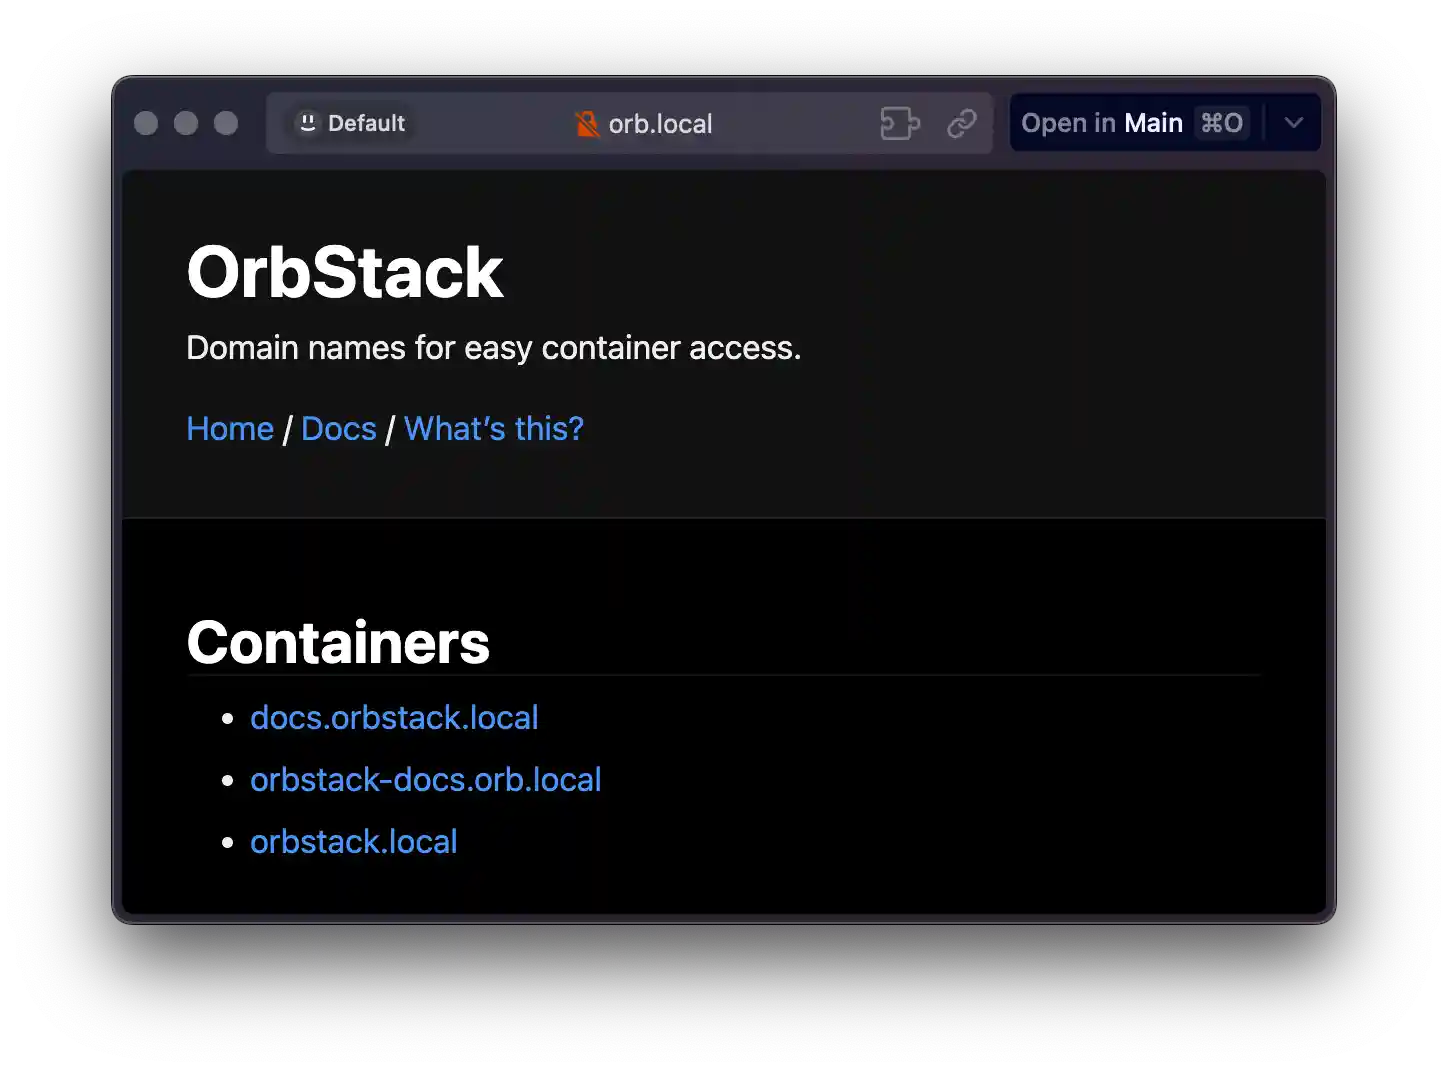Open the browser extensions puzzle icon
The height and width of the screenshot is (1072, 1448).
(899, 123)
